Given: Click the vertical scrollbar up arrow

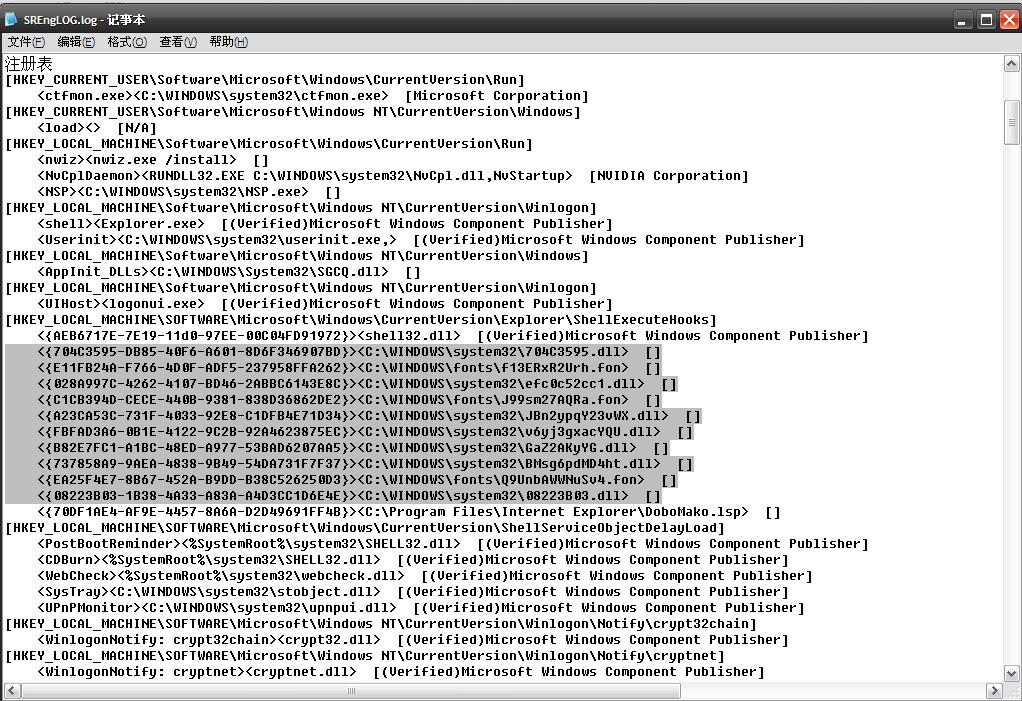Looking at the screenshot, I should pyautogui.click(x=1011, y=63).
